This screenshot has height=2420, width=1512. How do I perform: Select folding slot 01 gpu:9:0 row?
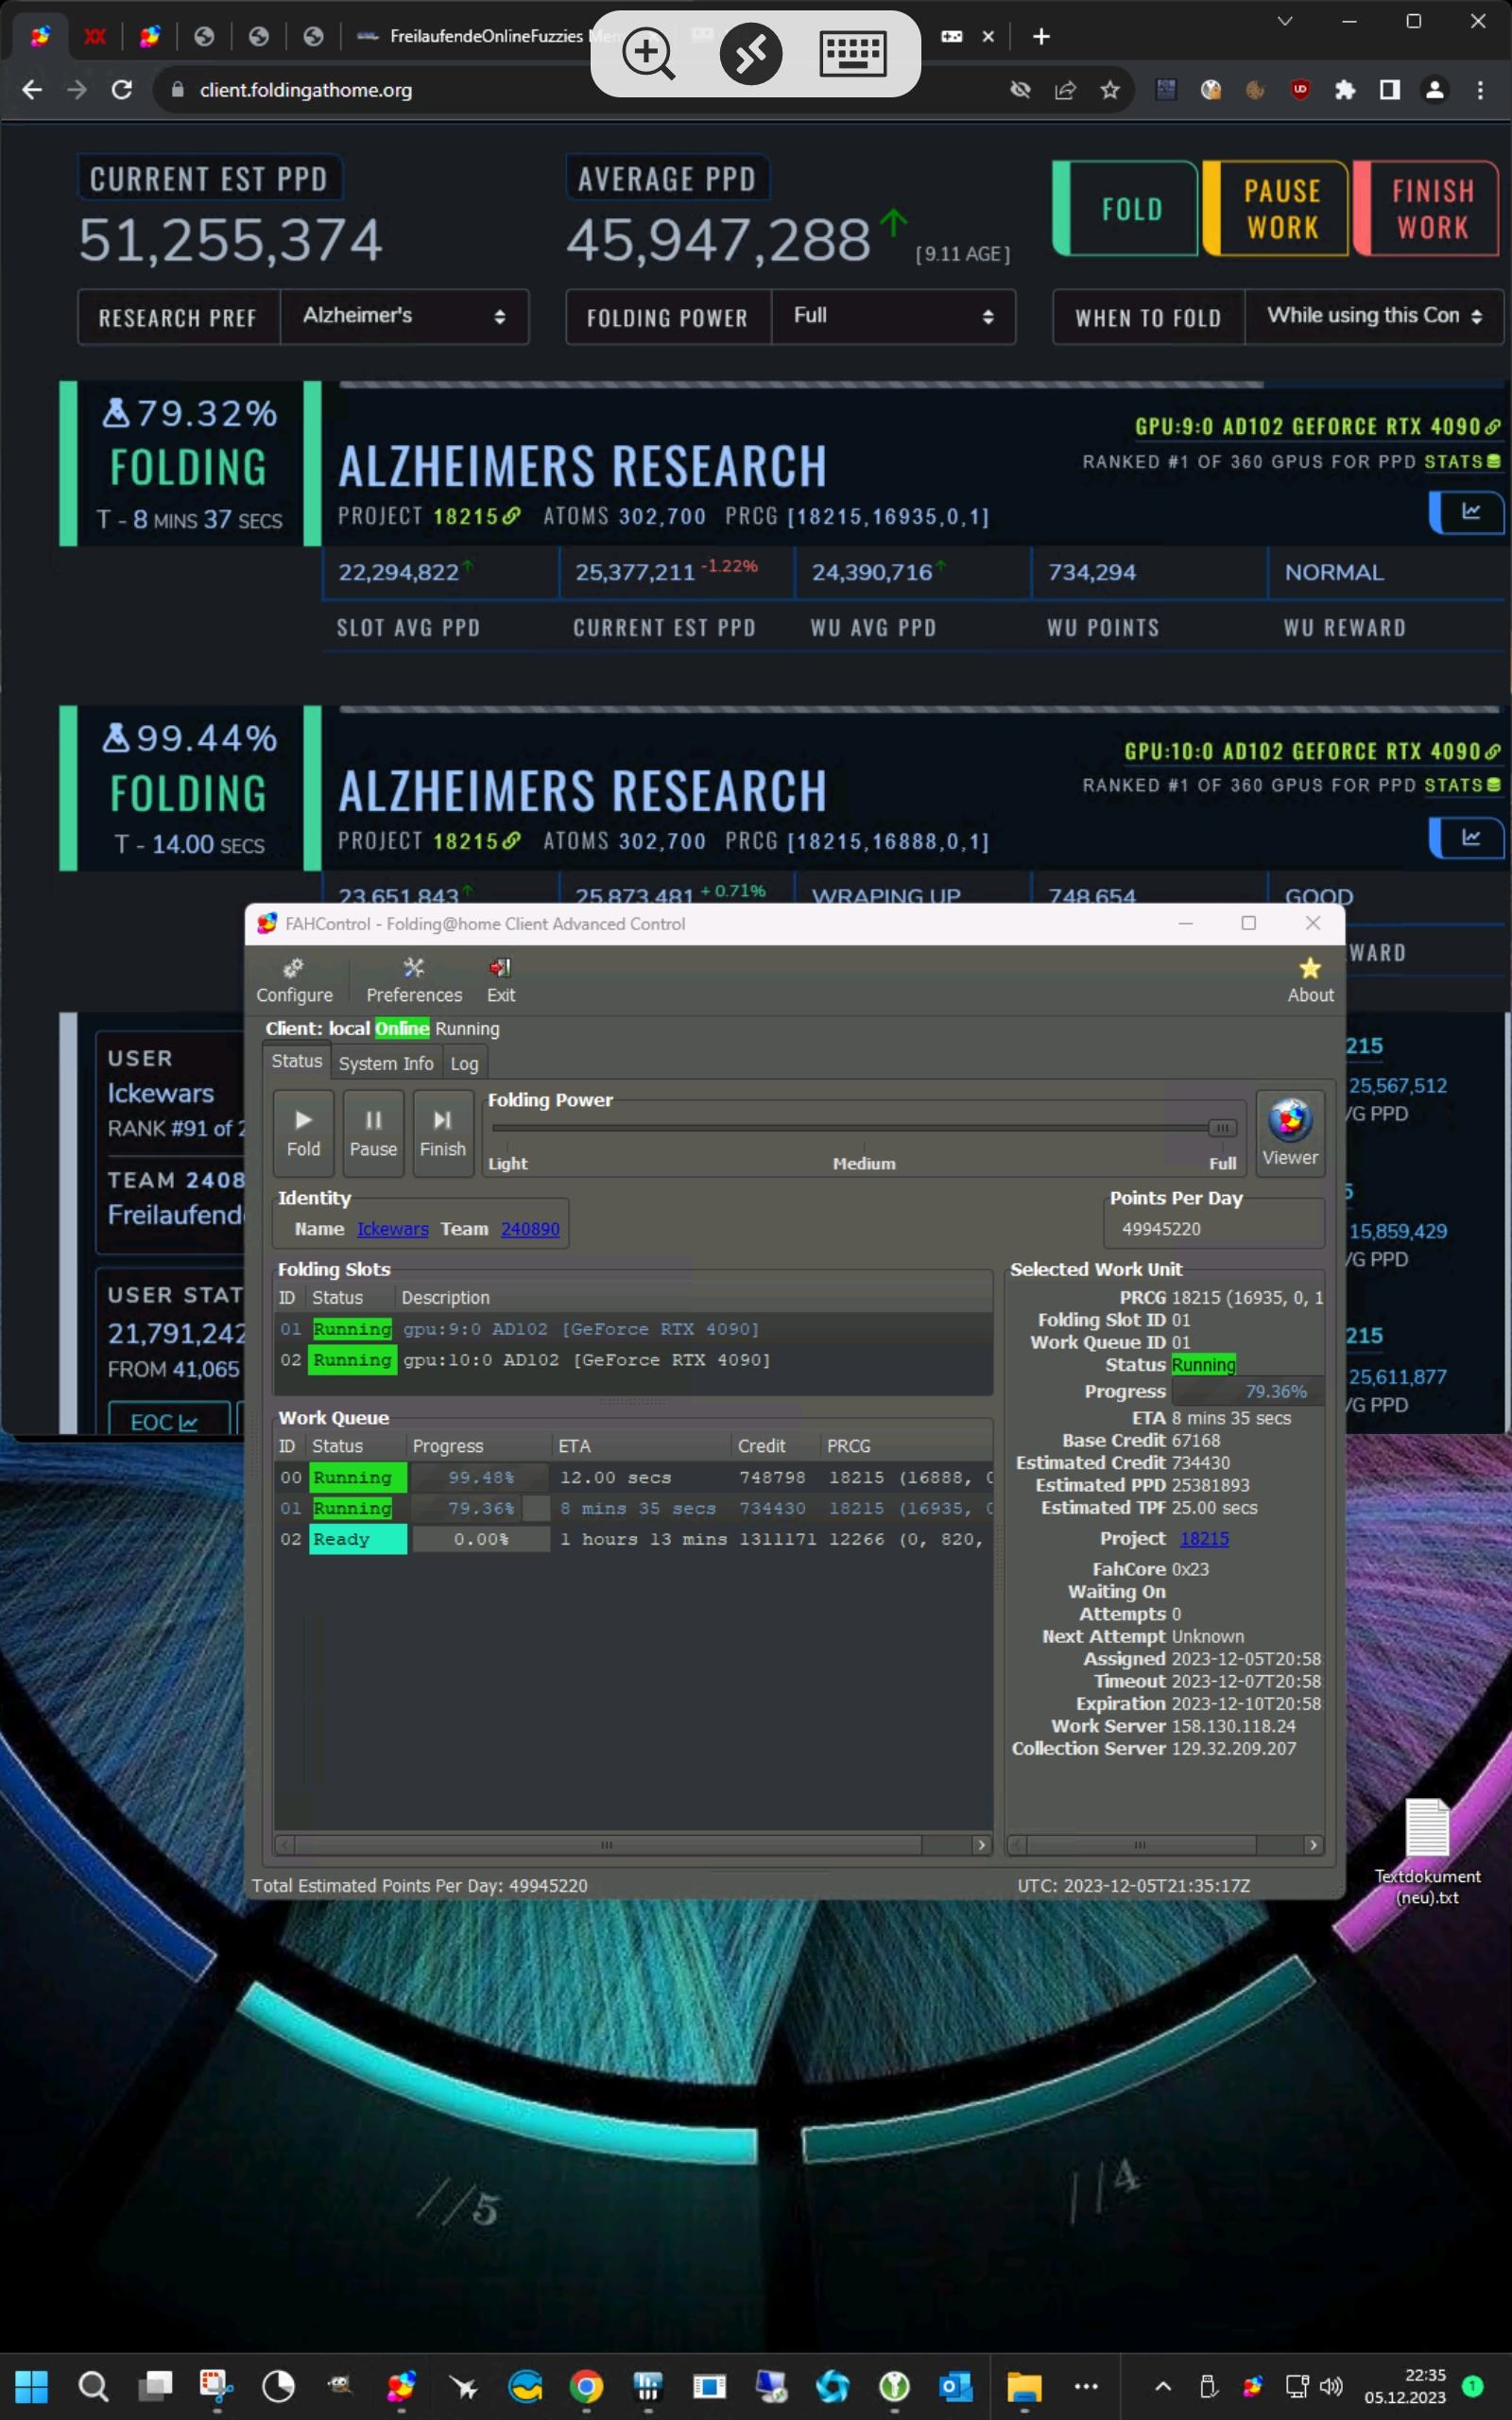pos(633,1328)
